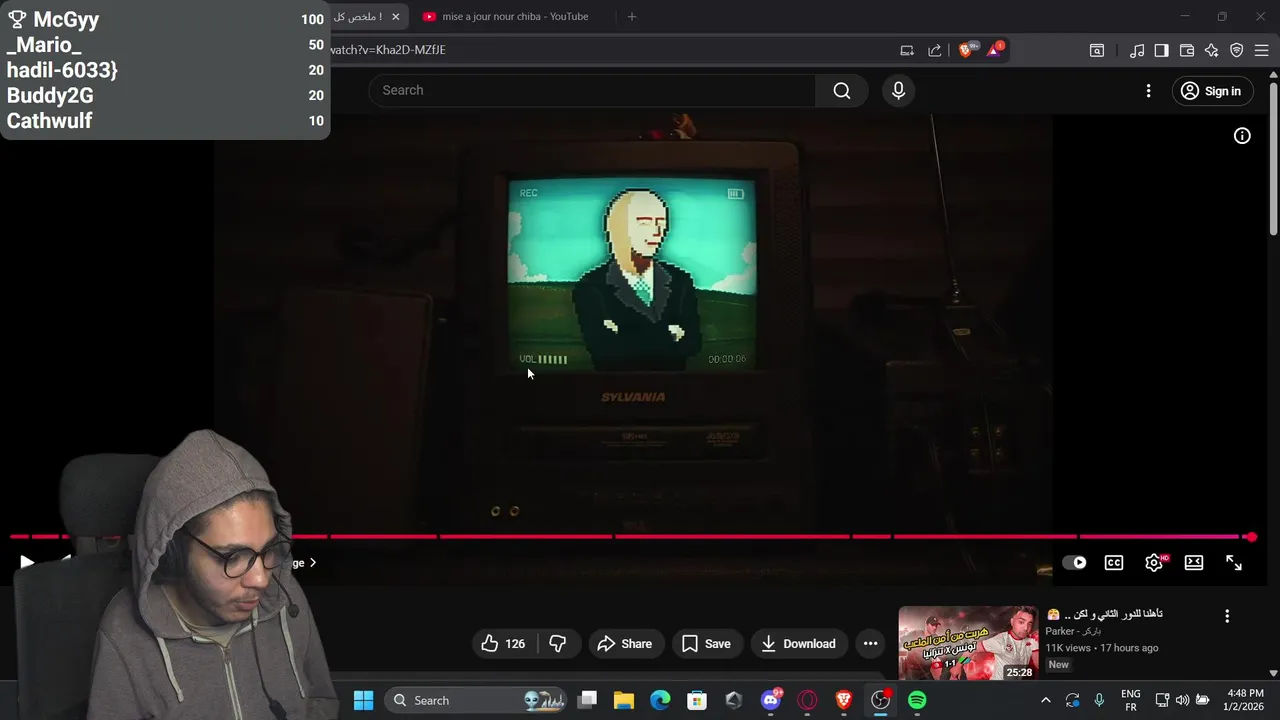Open options menu for Parker's recommended video
The image size is (1280, 720).
pyautogui.click(x=1227, y=617)
